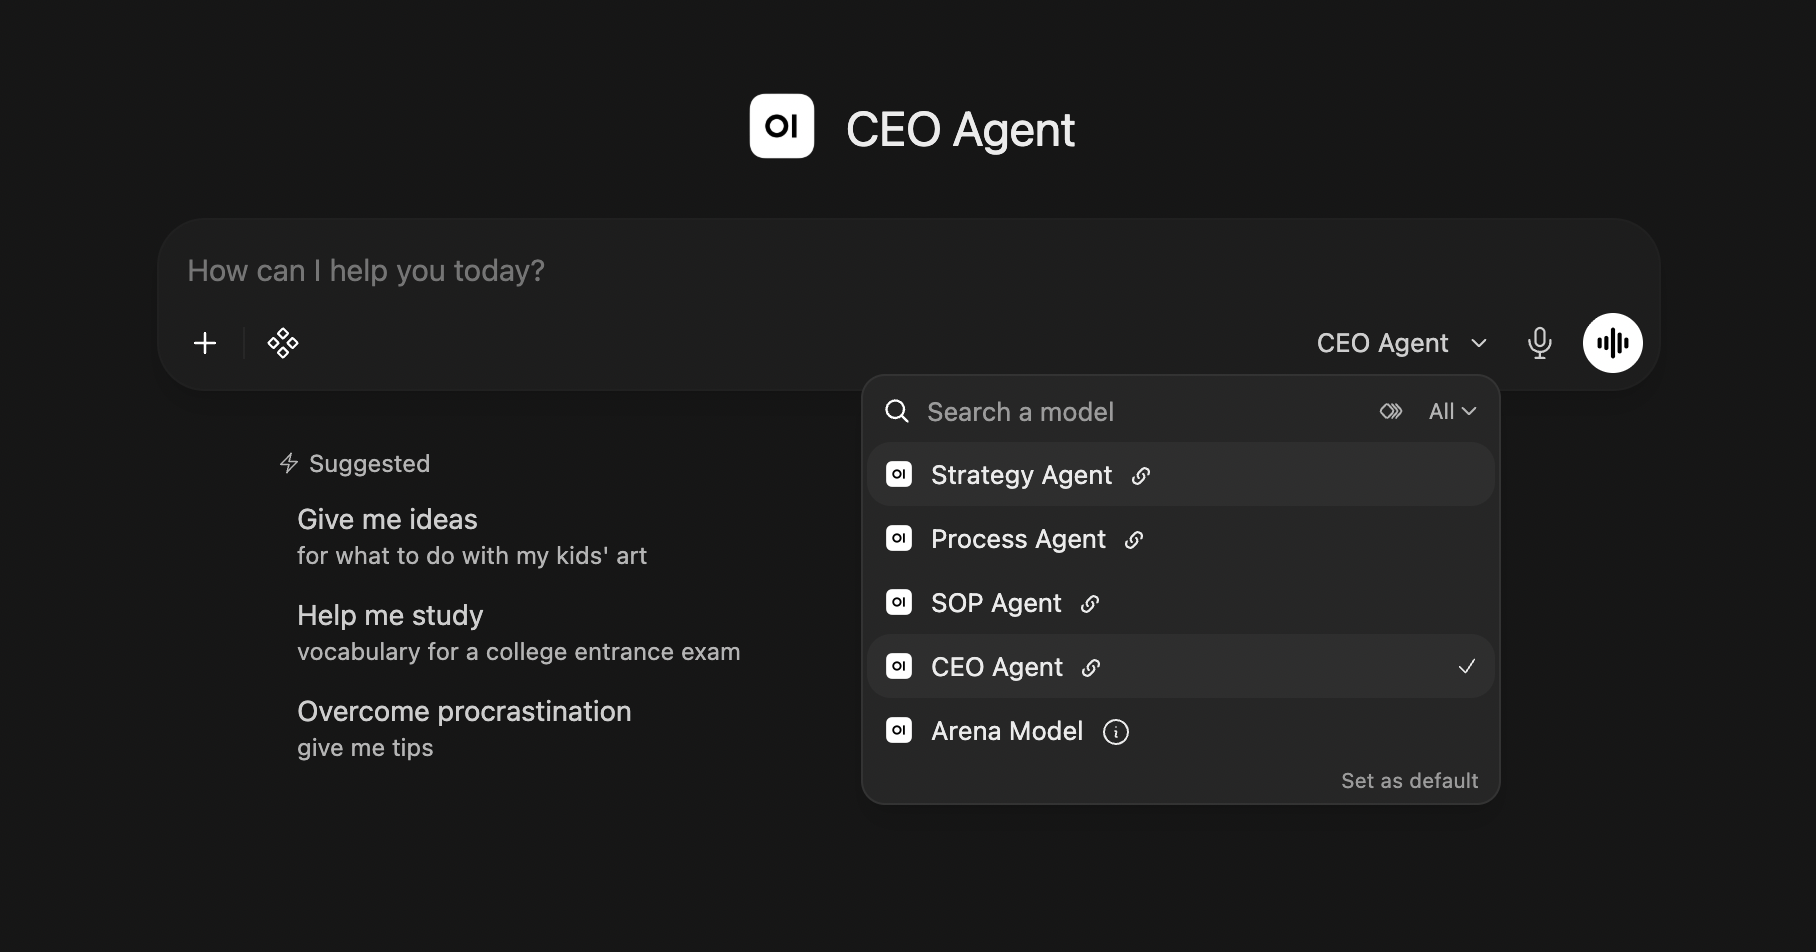
Task: Click the logo icon of Arena Model row
Action: click(899, 730)
